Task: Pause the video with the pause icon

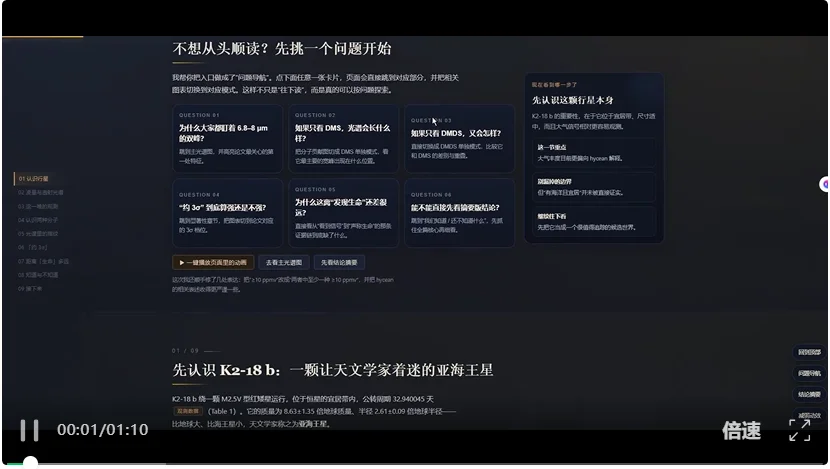Action: pos(29,430)
